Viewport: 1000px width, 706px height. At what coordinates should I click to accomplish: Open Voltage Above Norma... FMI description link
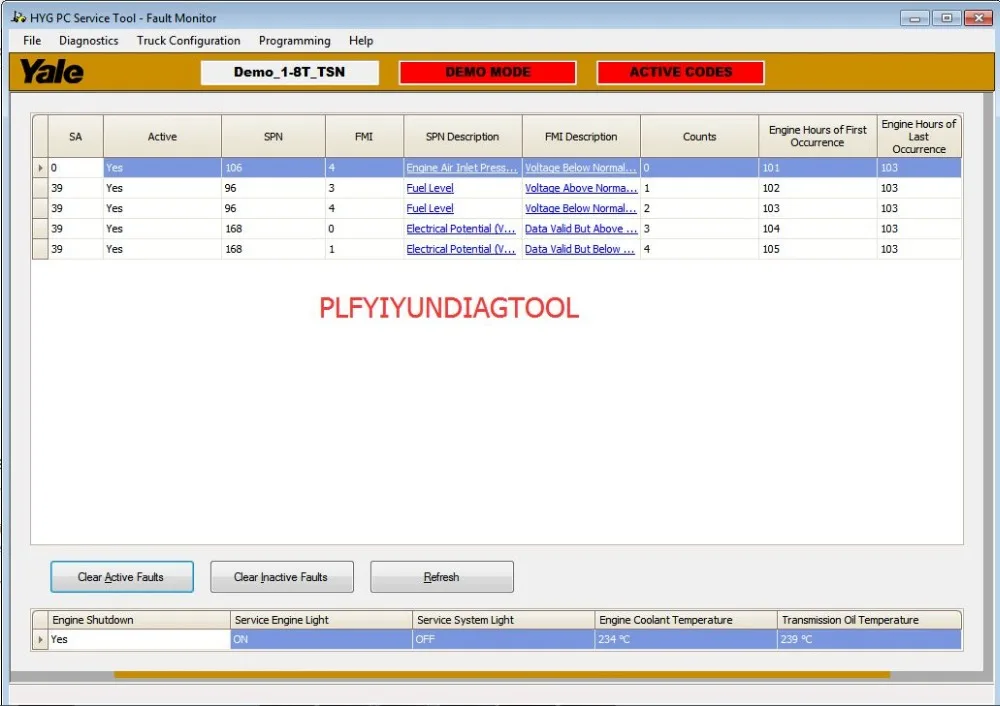click(x=580, y=188)
